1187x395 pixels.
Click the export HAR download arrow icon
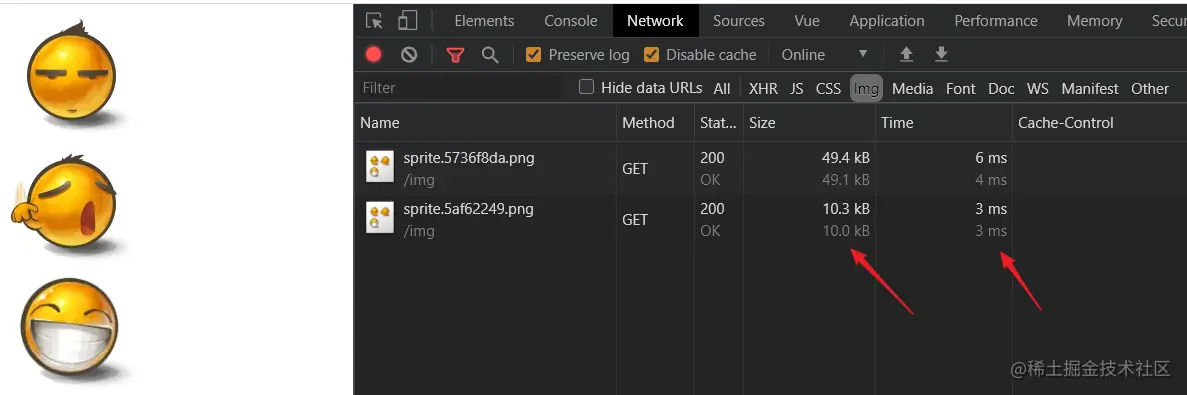click(x=941, y=54)
